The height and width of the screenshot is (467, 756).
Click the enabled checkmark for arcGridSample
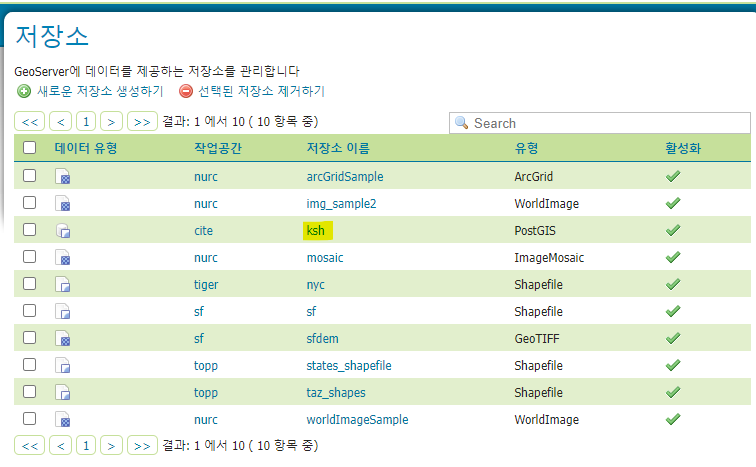(673, 176)
